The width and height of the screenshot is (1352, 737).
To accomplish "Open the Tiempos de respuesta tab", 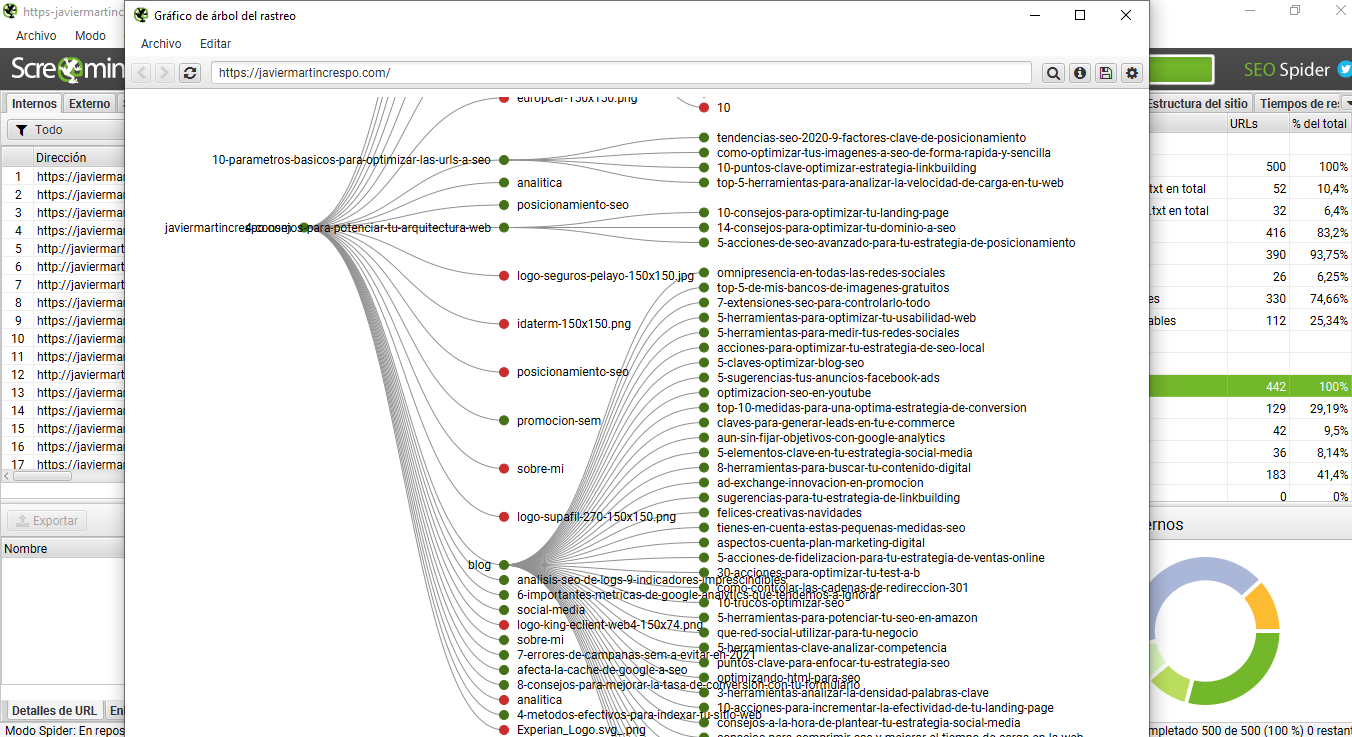I will (1296, 104).
